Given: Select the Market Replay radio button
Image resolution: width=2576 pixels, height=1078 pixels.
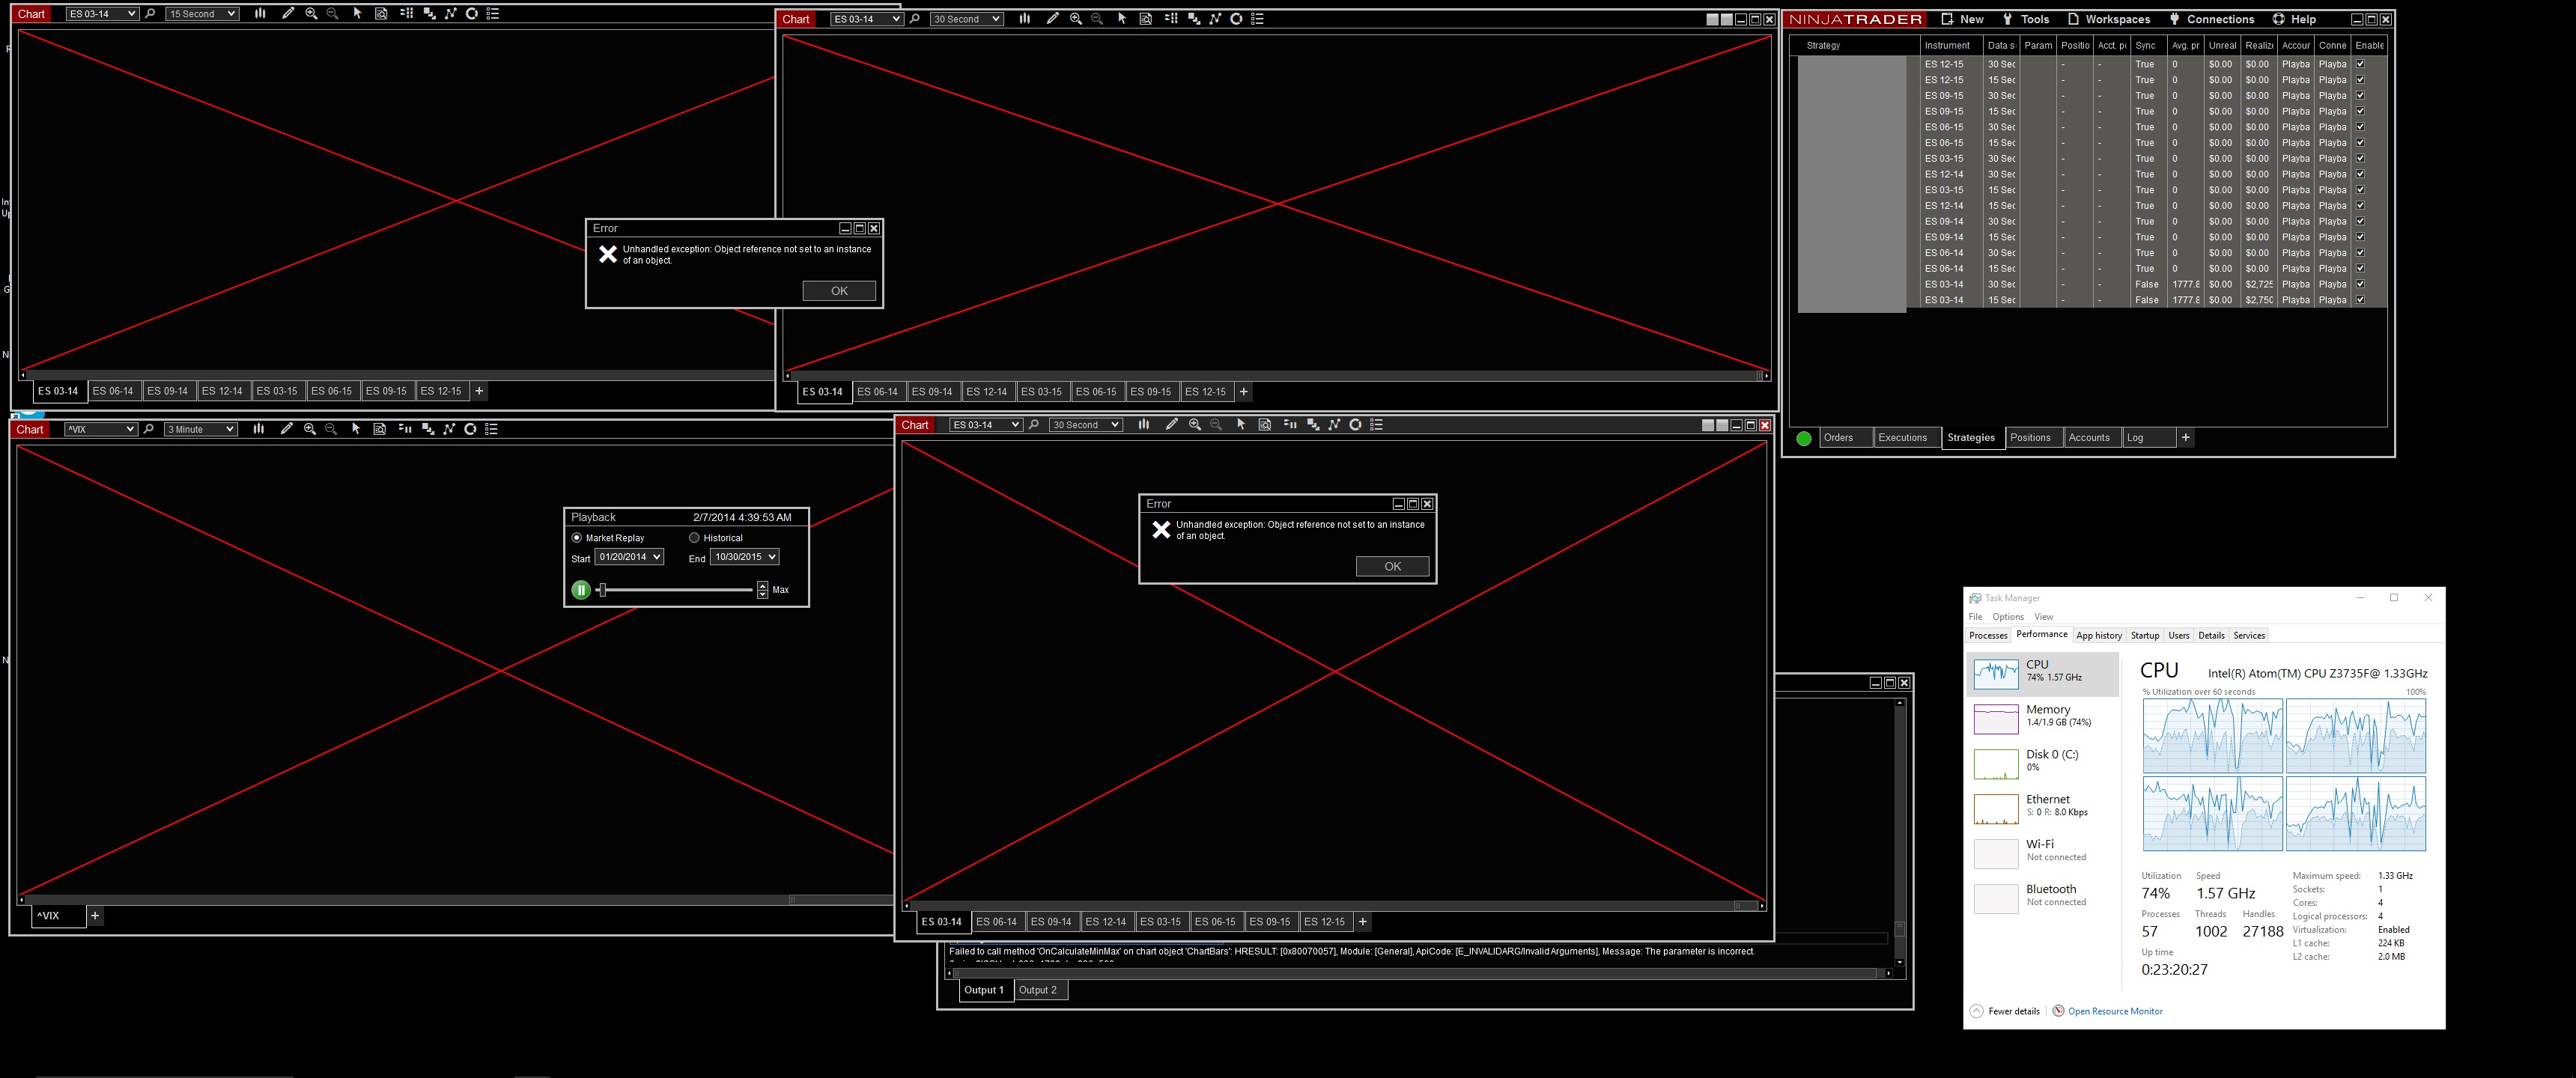Looking at the screenshot, I should [x=576, y=538].
